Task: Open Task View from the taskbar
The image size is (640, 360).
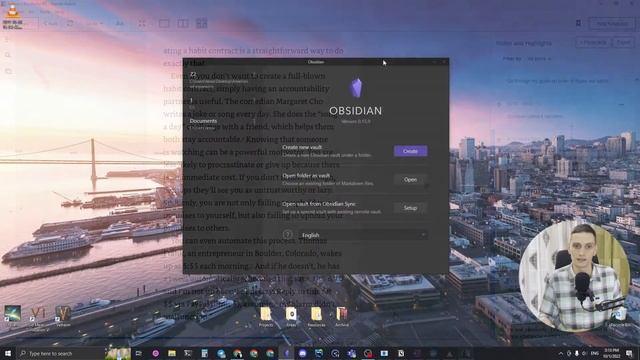Action: coord(139,353)
